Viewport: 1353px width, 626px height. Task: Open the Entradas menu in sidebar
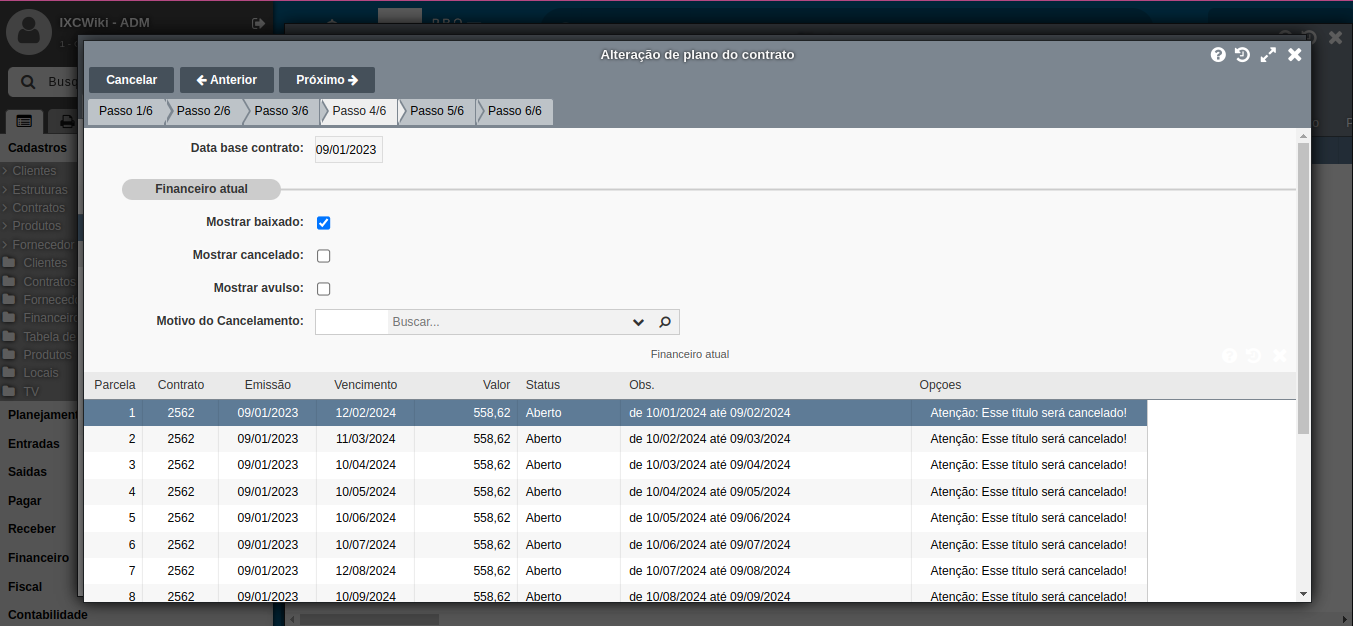(x=34, y=444)
